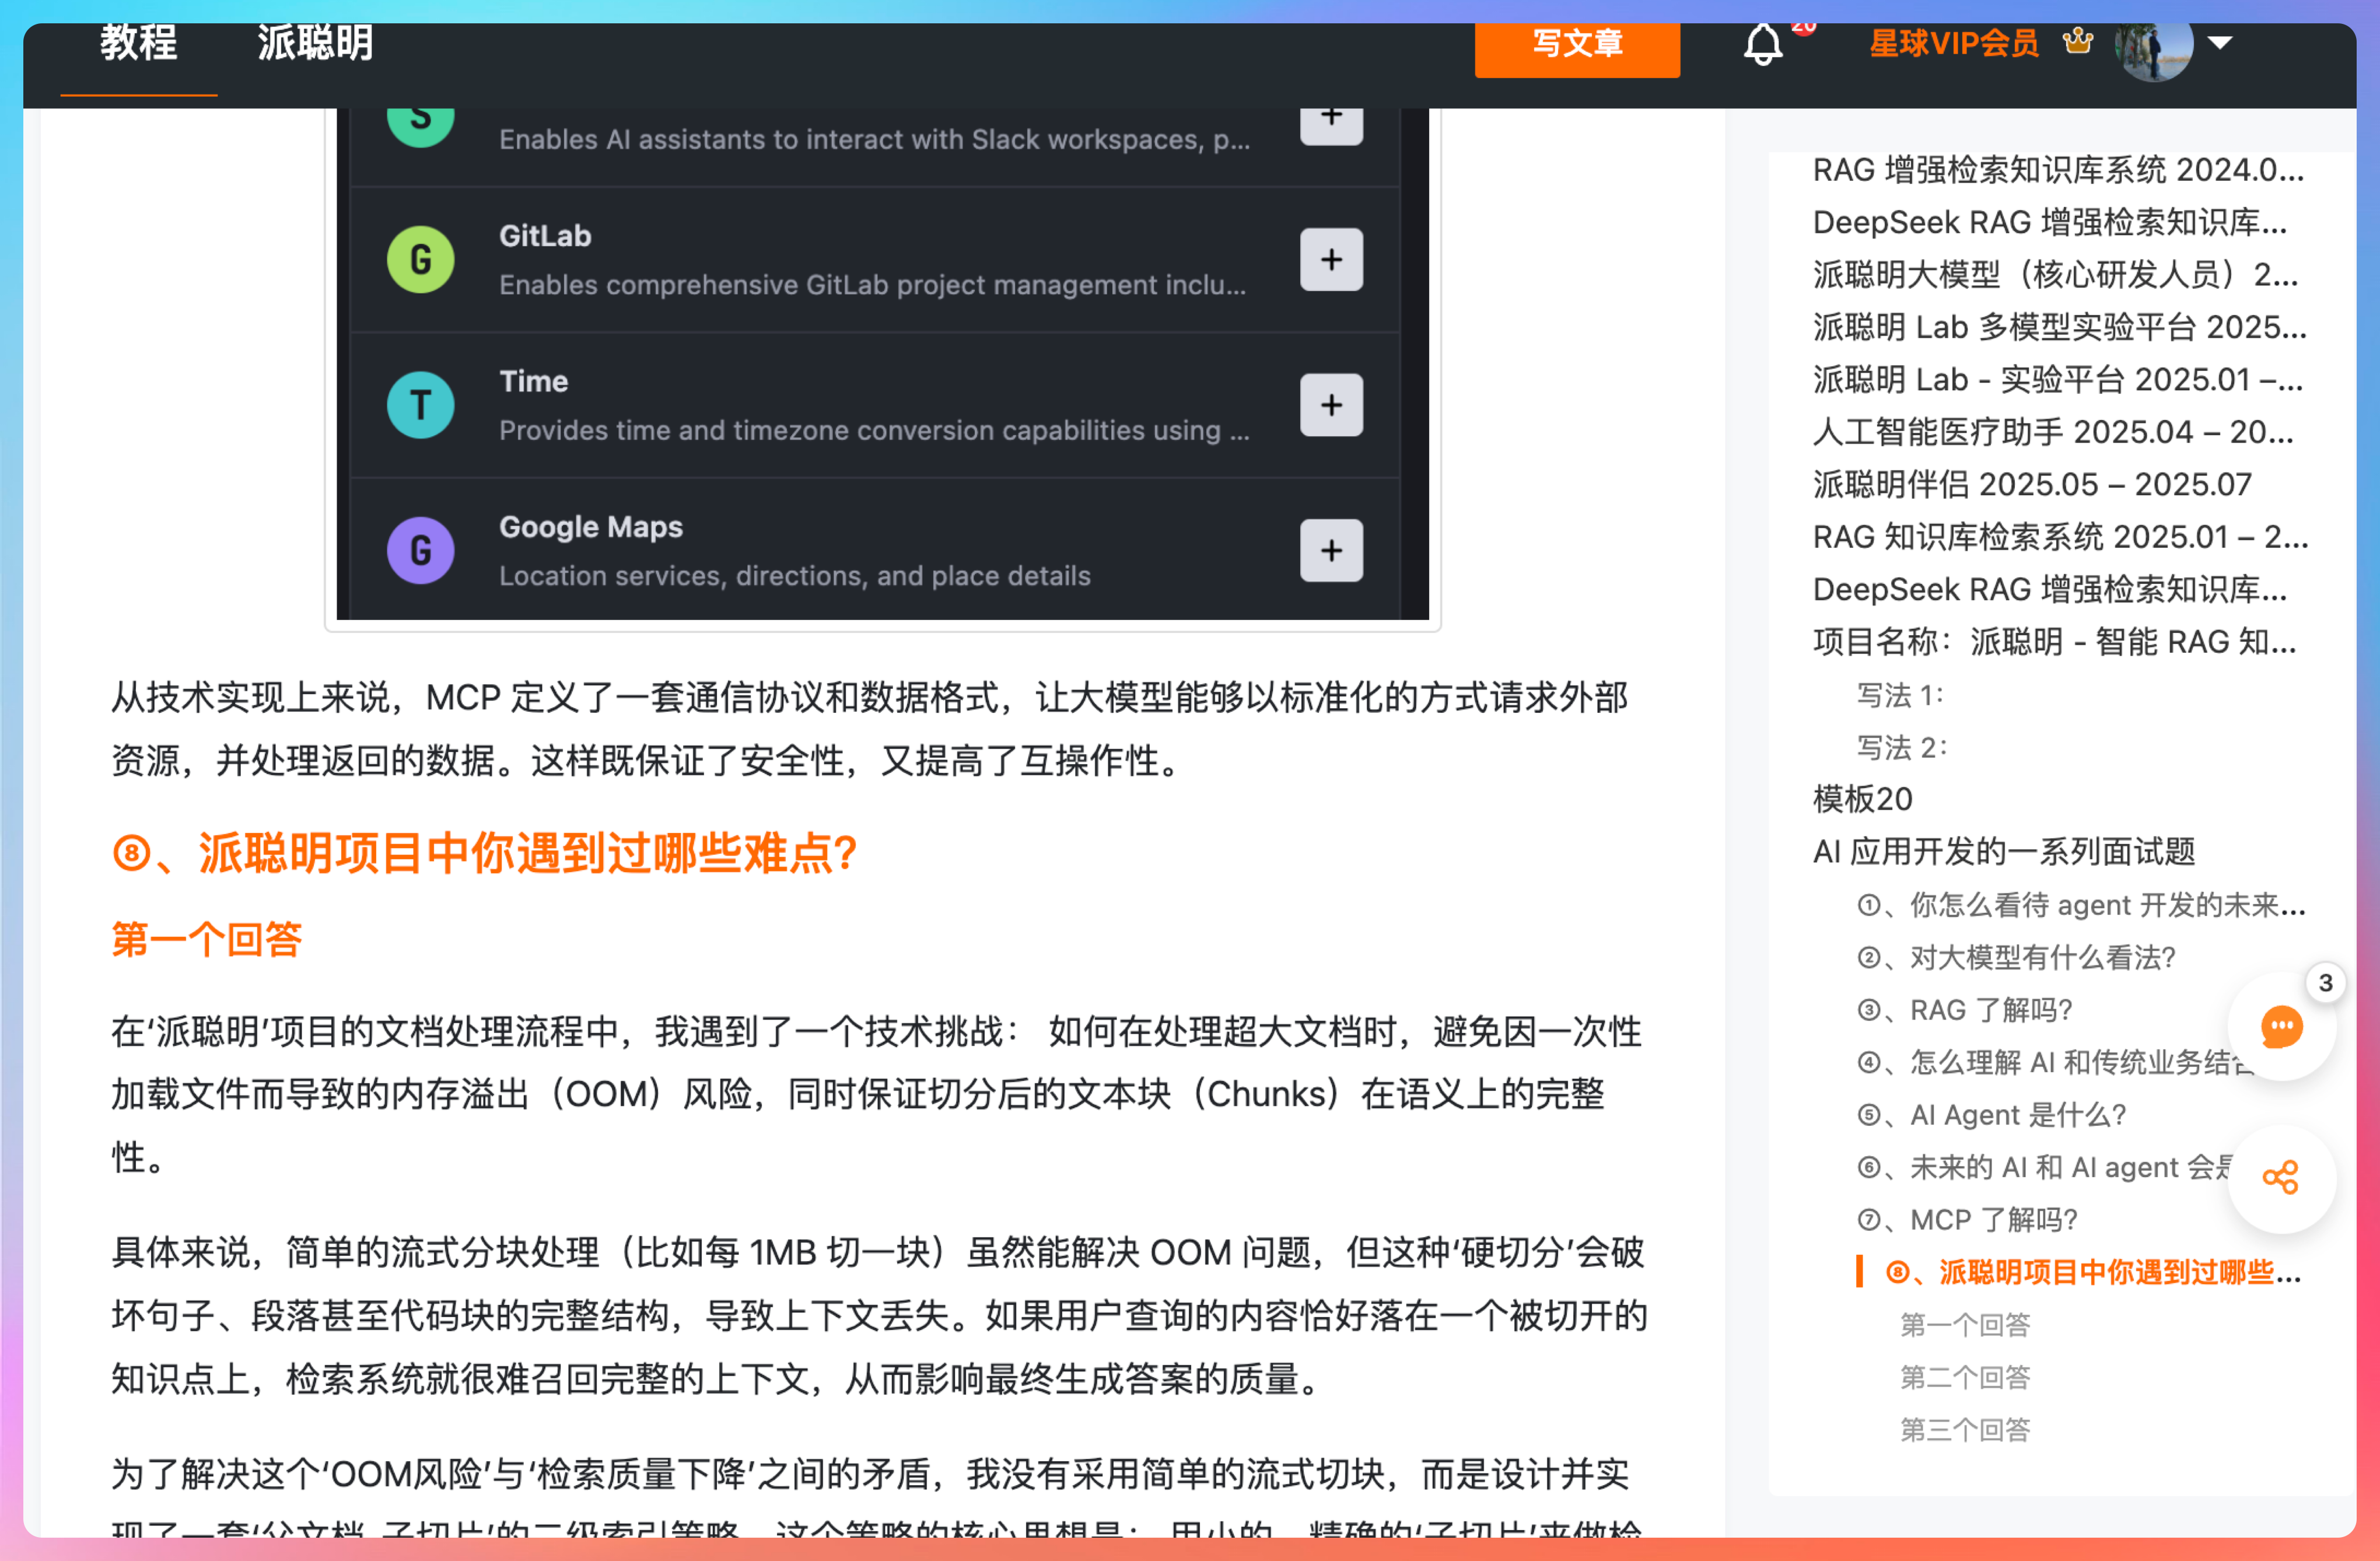Screen dimensions: 2380x1561
Task: Click the teal Time avatar icon
Action: (x=421, y=405)
